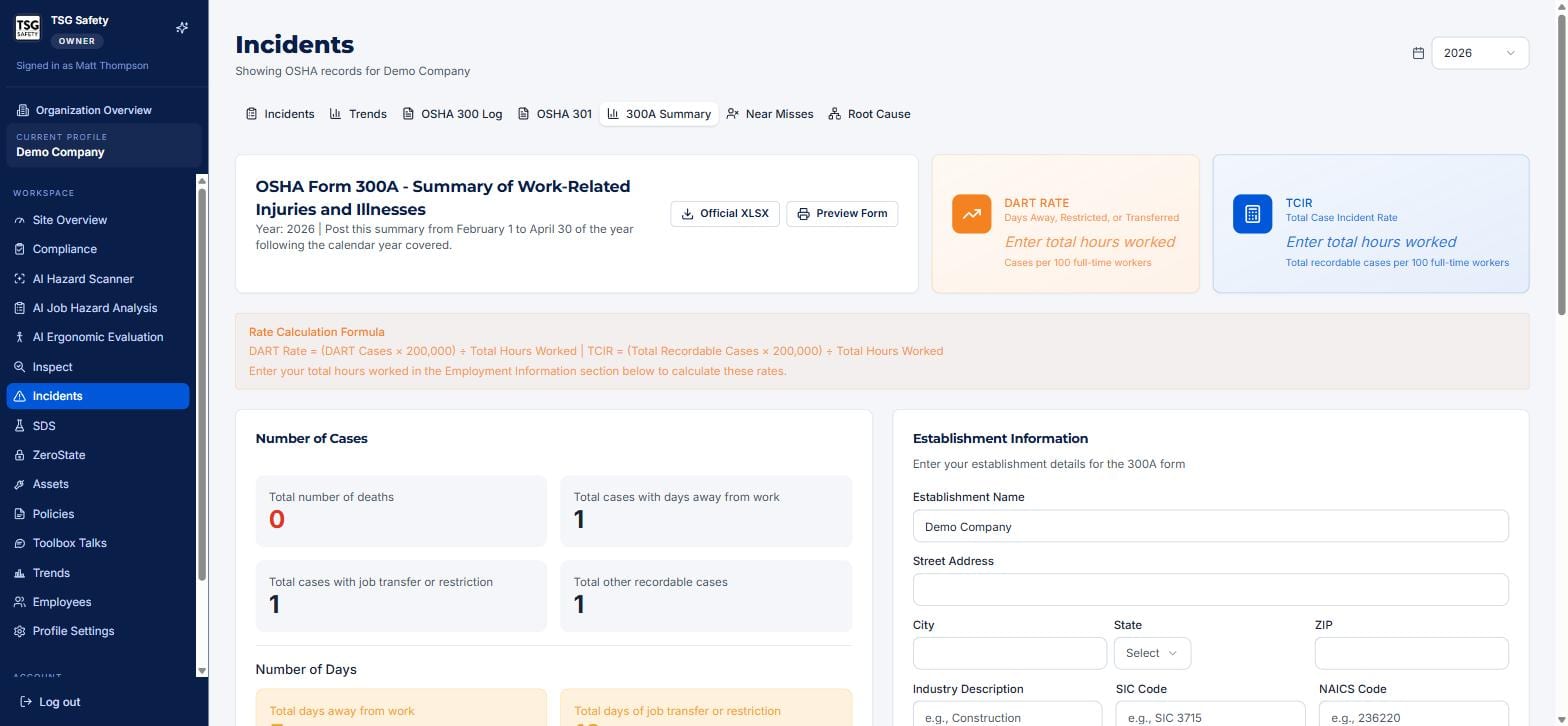Click the AI Hazard Scanner icon
Viewport: 1568px width, 726px height.
(19, 279)
